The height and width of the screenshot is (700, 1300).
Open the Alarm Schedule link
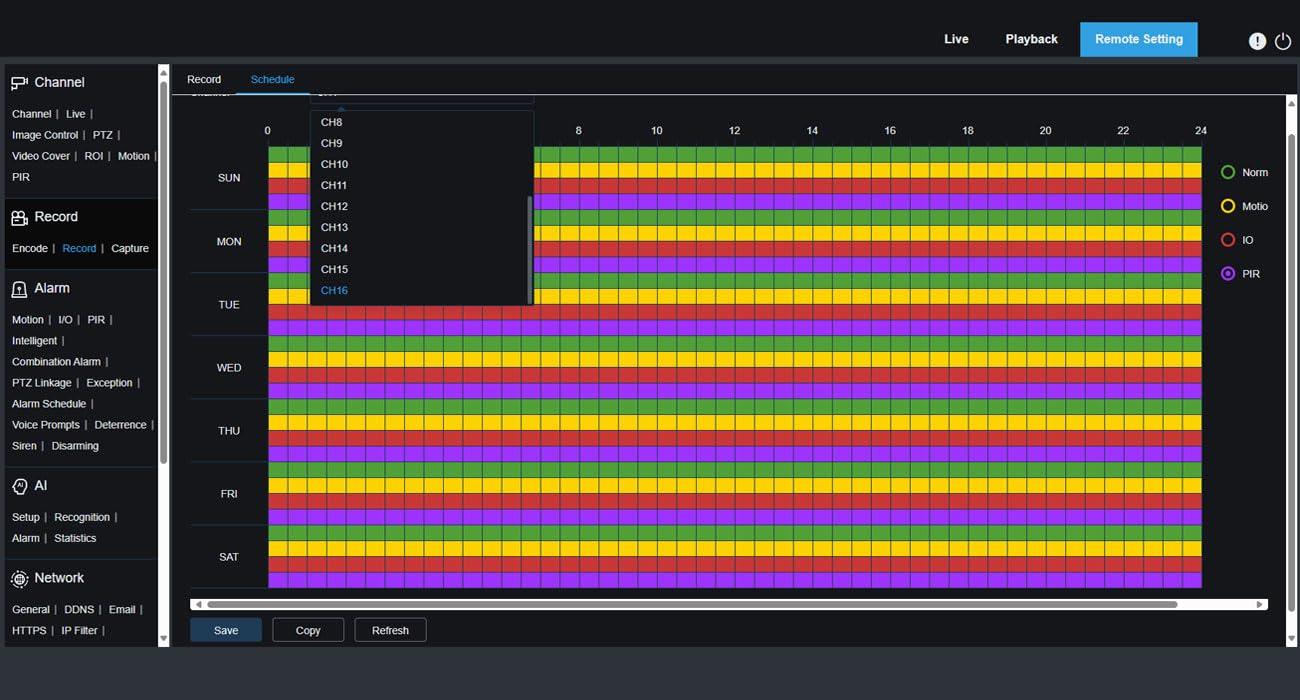[49, 404]
